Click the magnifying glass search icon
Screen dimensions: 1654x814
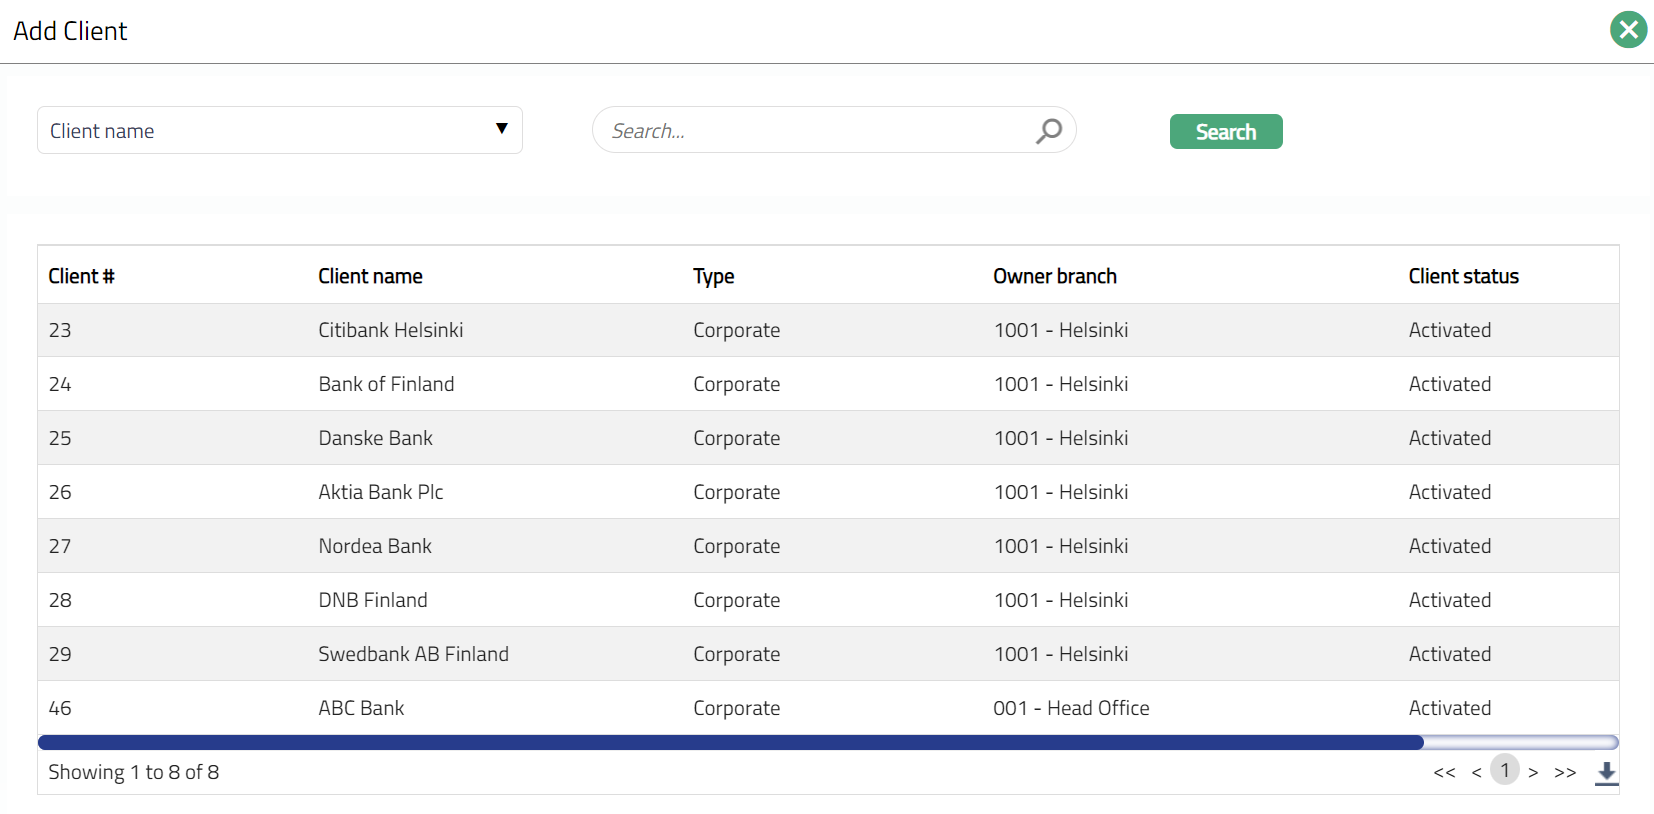point(1048,131)
